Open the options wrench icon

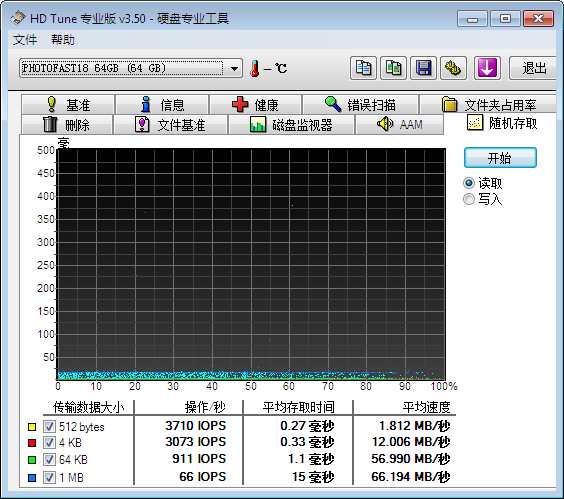coord(454,68)
